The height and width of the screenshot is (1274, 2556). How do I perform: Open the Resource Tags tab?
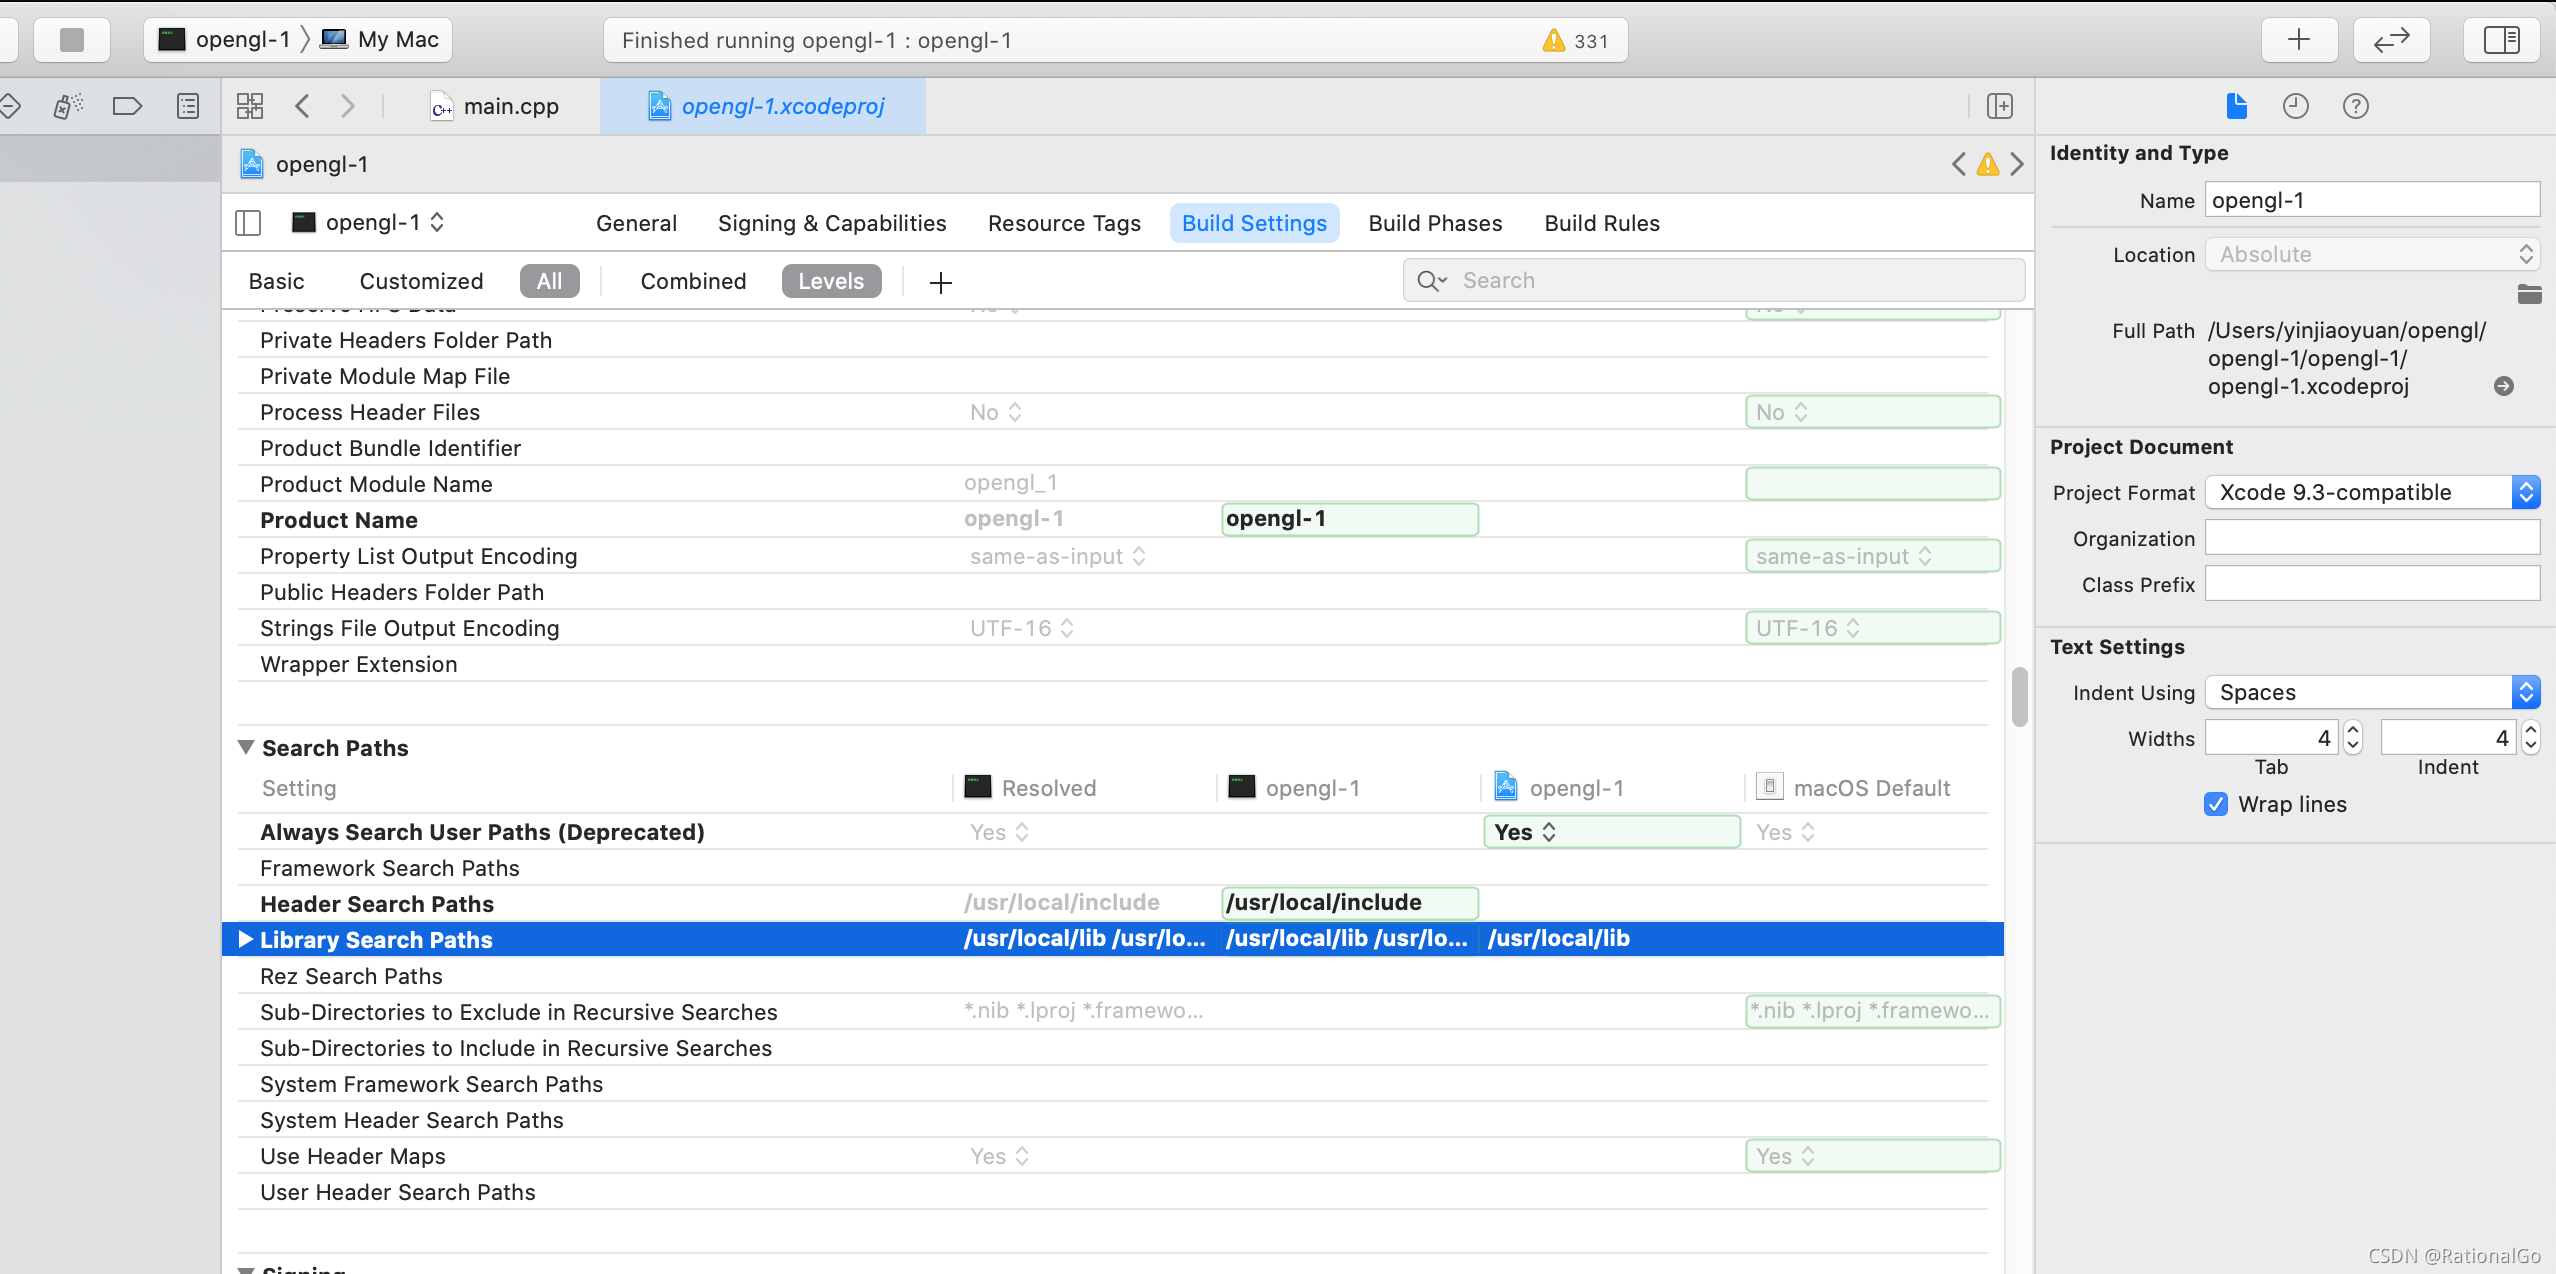[x=1064, y=223]
